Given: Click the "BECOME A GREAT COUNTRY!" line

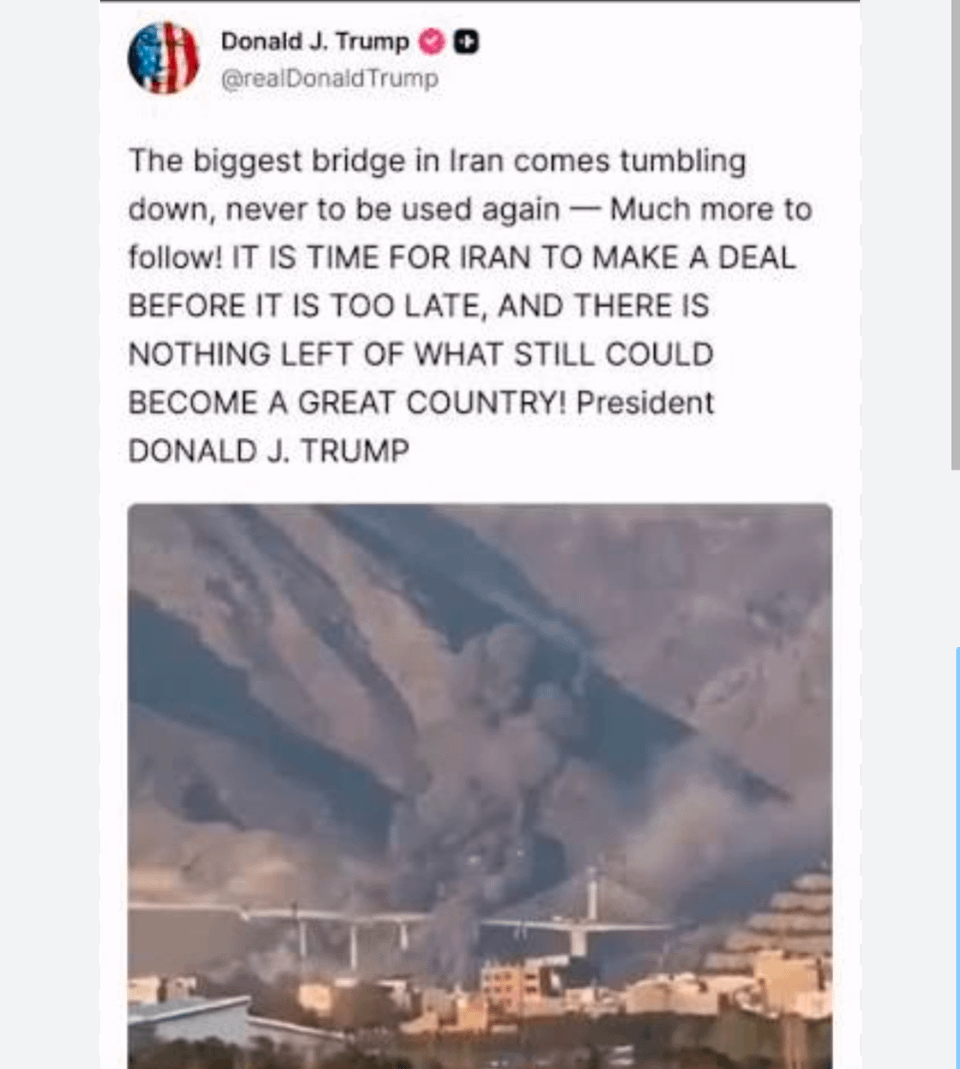Looking at the screenshot, I should point(347,403).
